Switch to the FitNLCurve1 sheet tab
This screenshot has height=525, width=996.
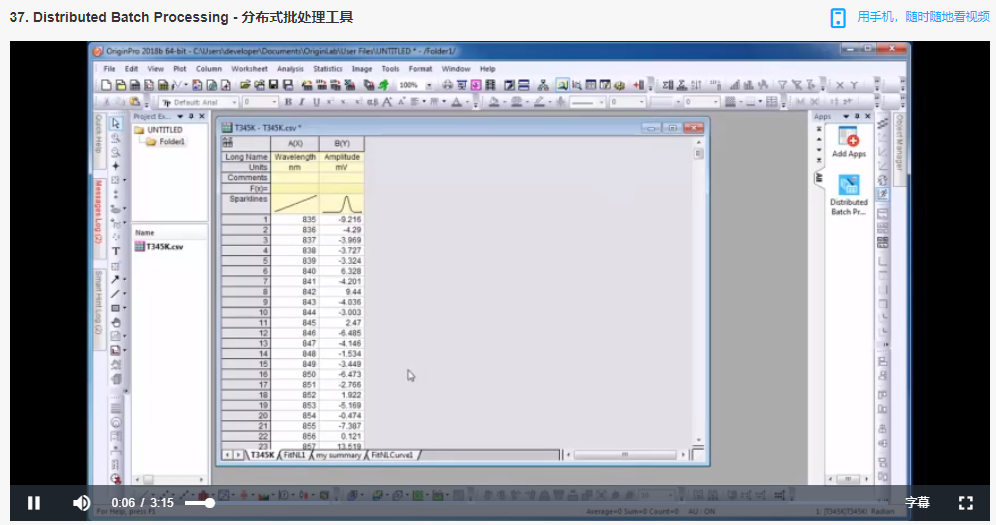392,455
